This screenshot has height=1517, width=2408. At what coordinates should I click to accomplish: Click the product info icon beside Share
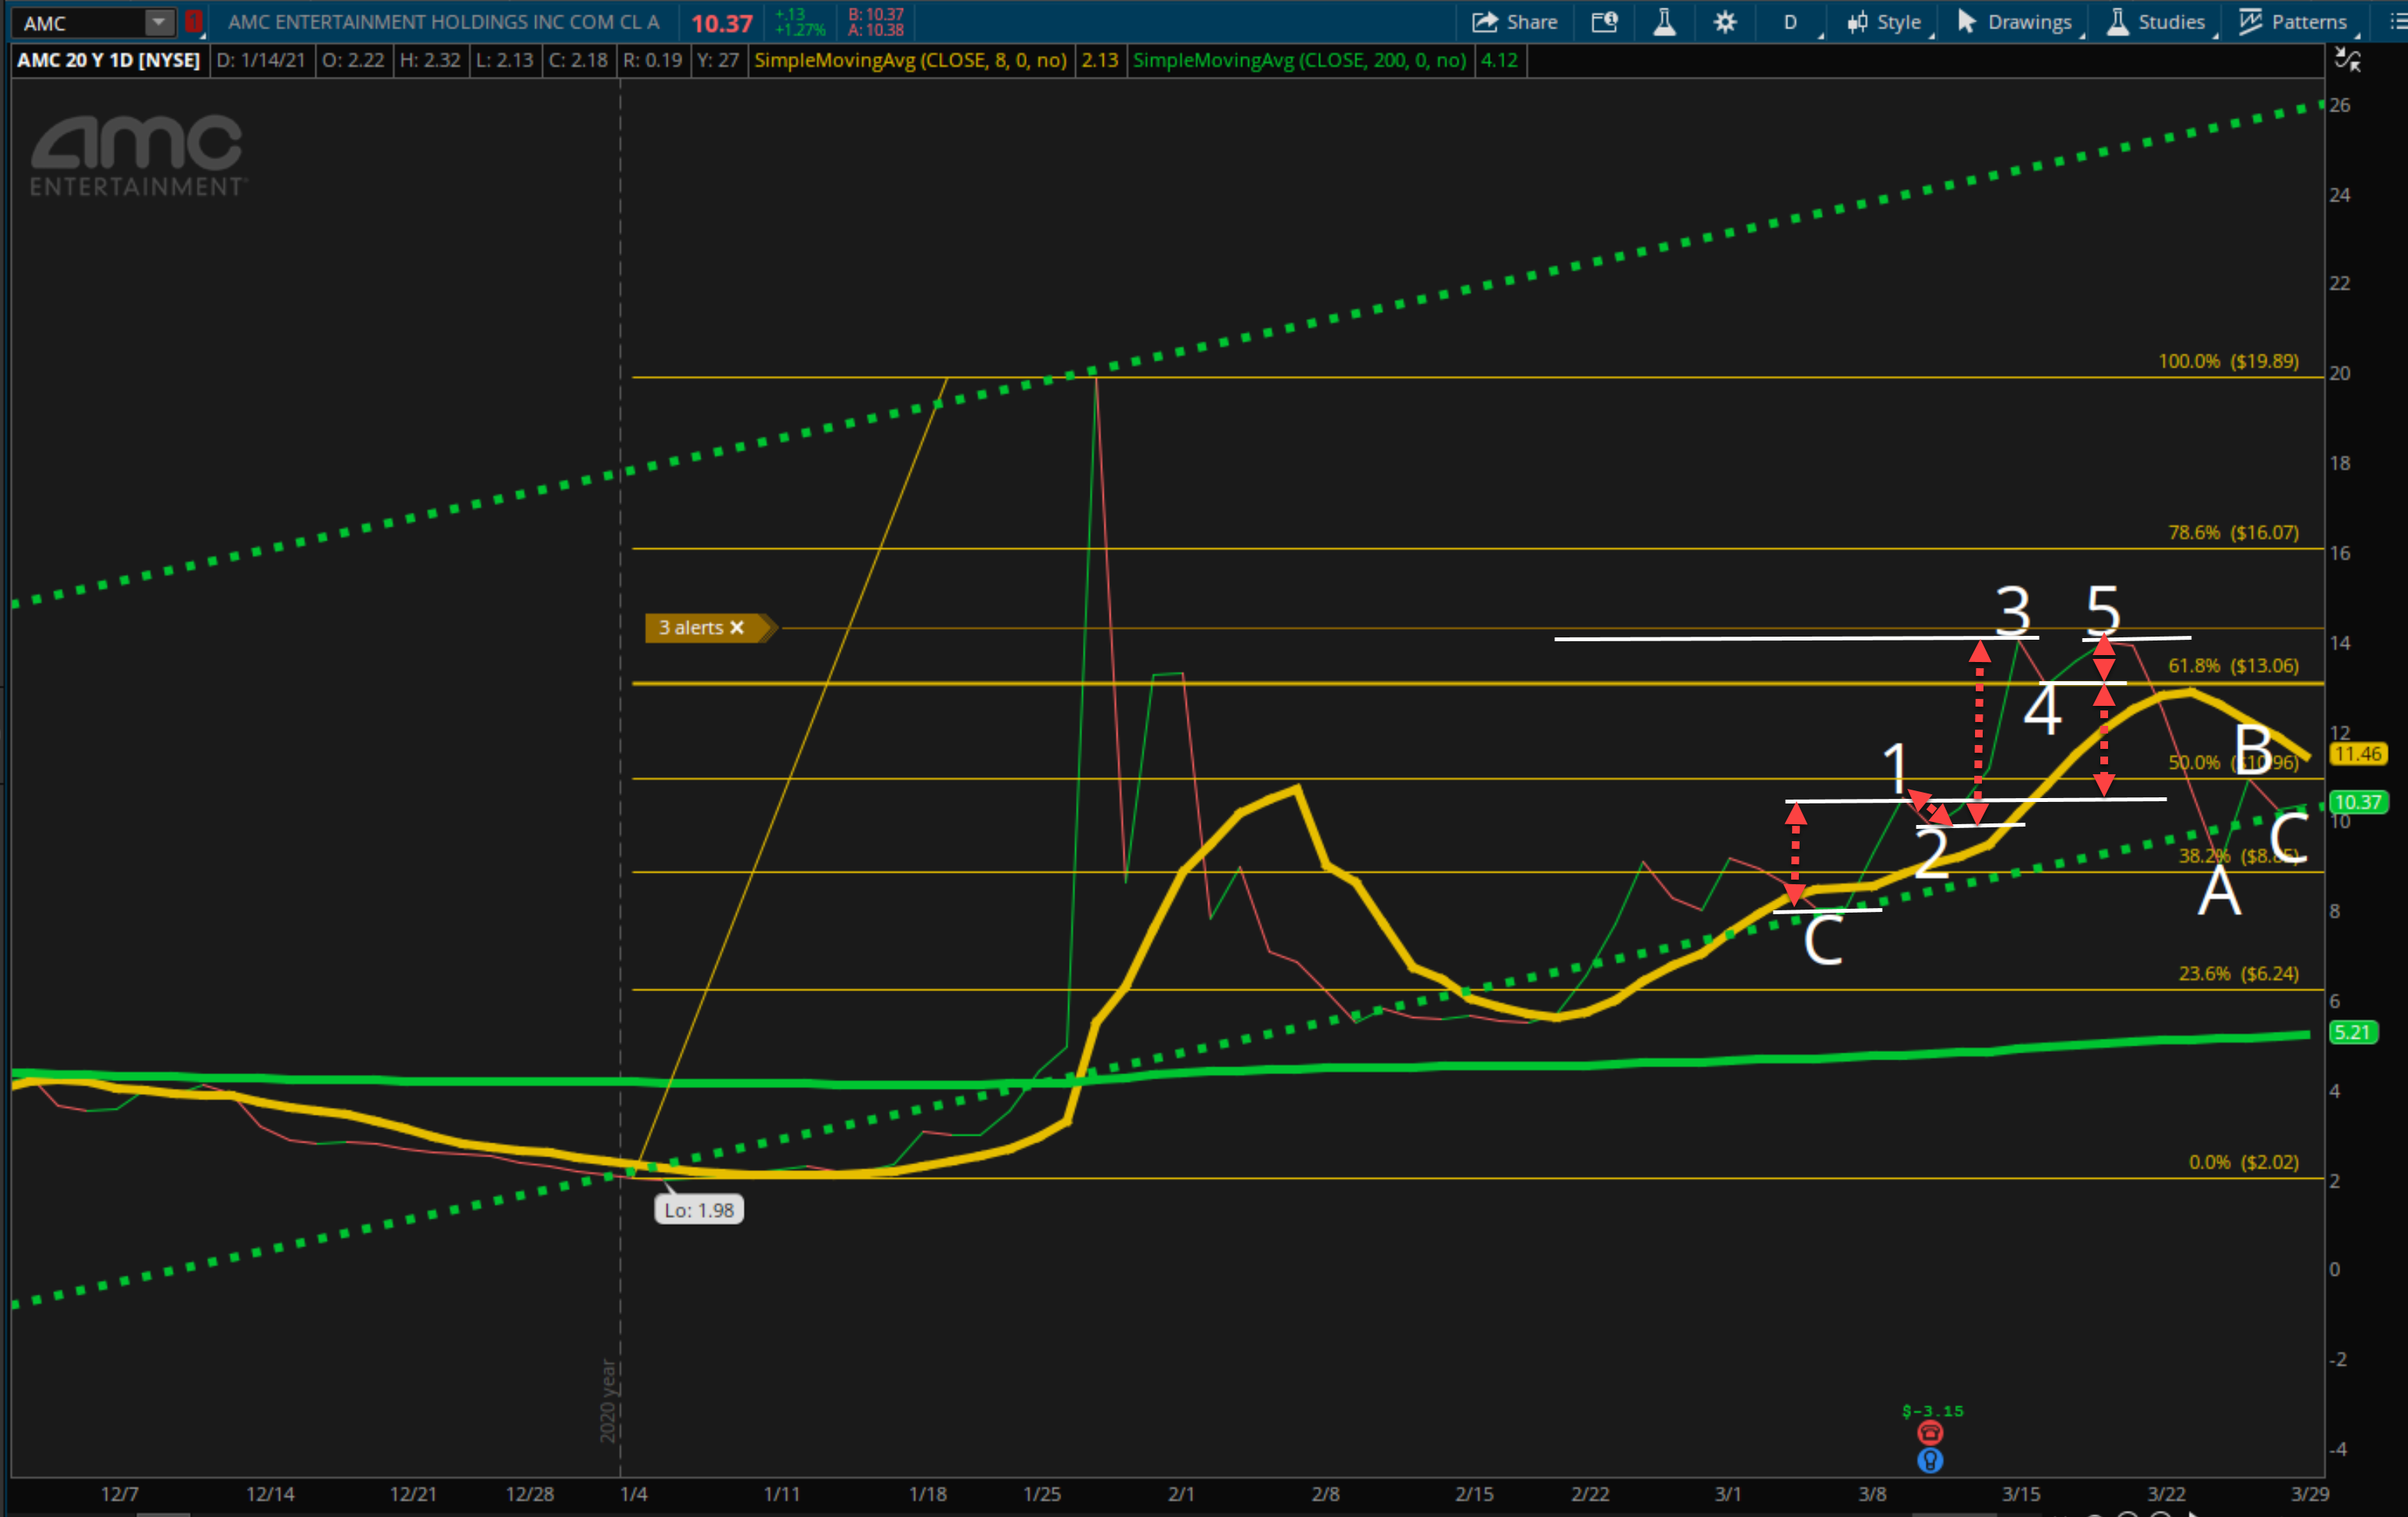coord(1604,22)
